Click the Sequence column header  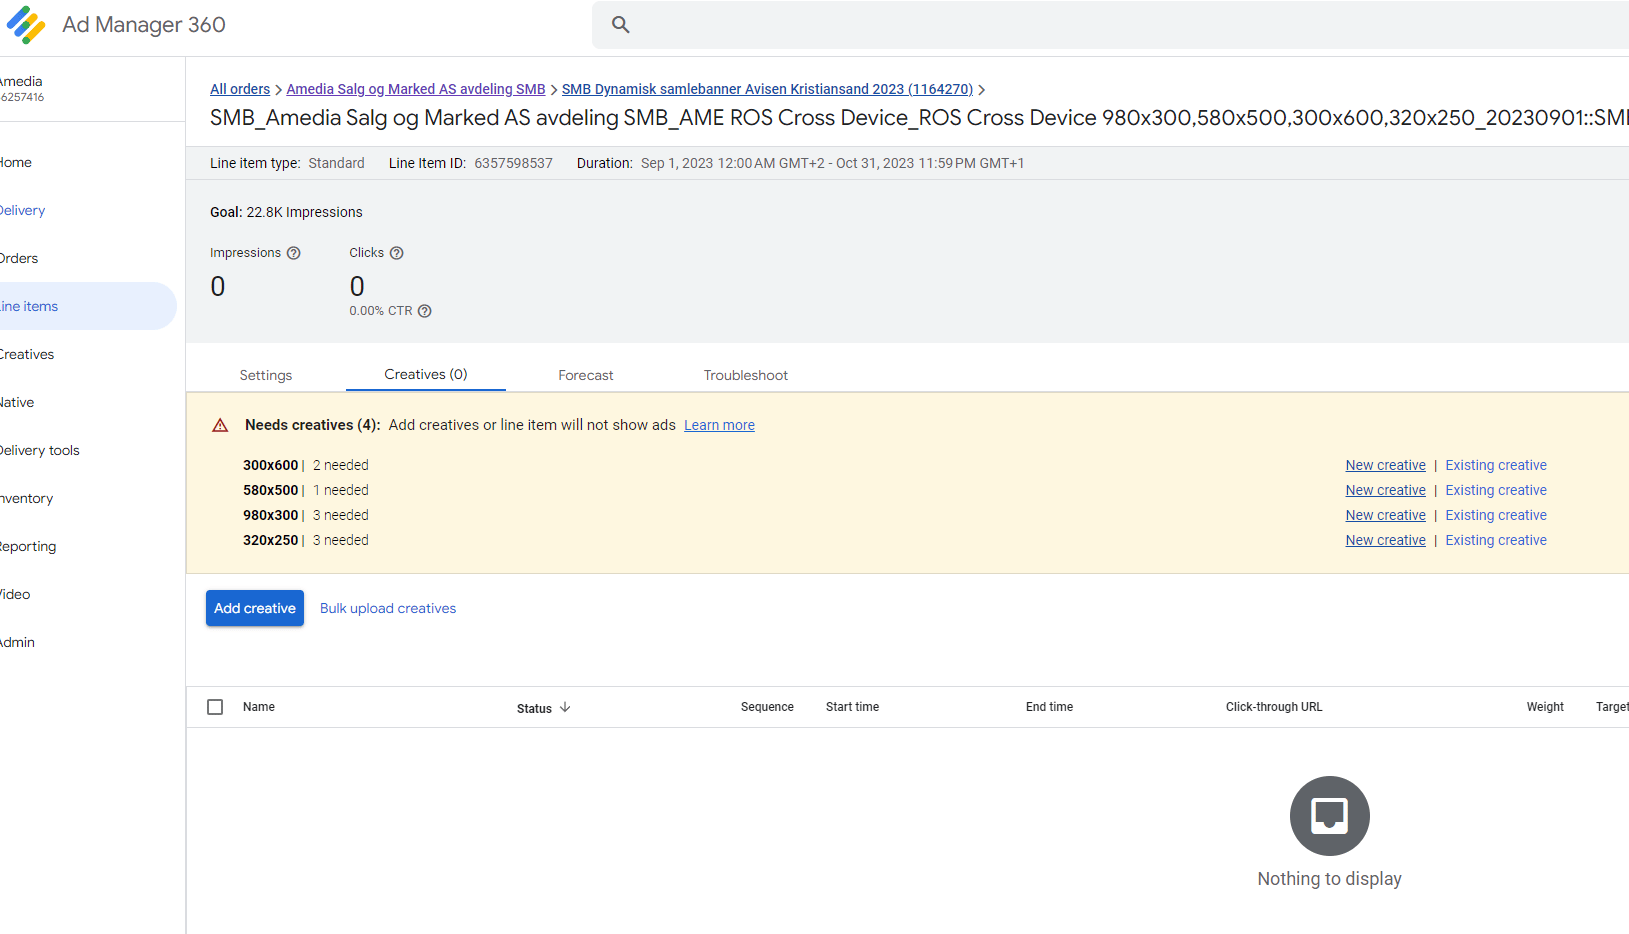click(767, 707)
